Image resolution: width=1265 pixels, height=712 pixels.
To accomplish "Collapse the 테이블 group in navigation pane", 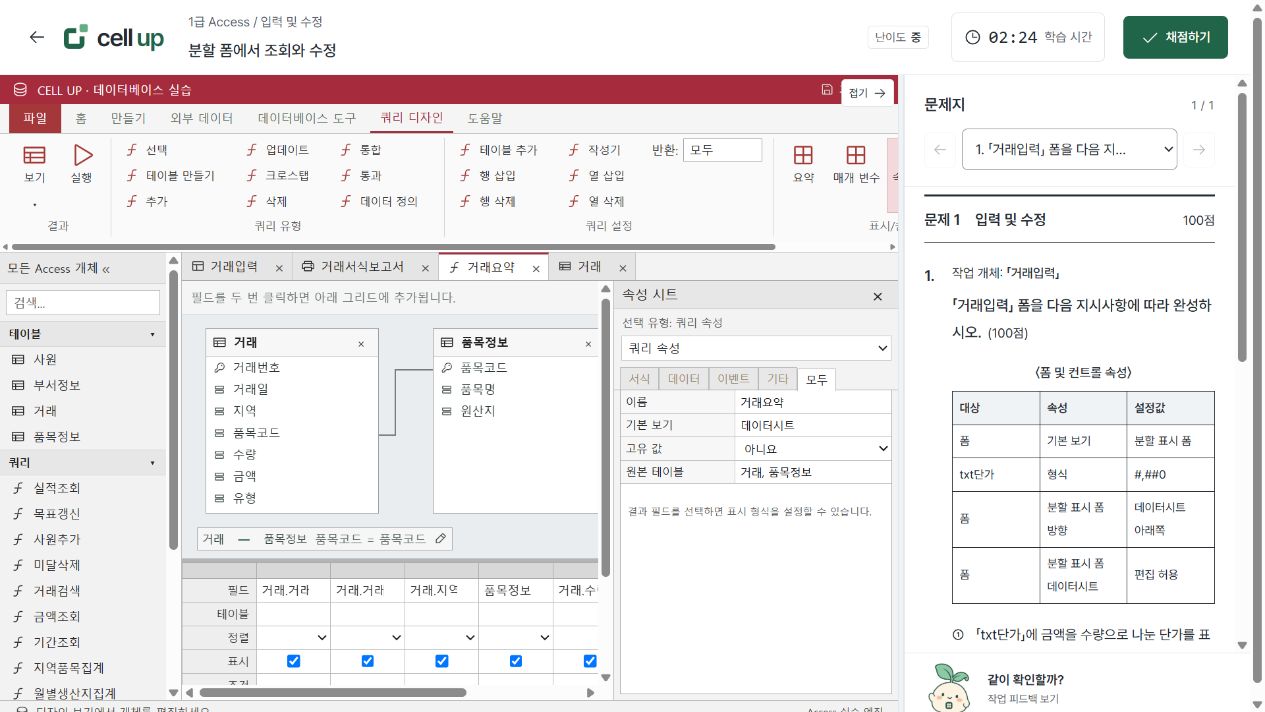I will click(153, 334).
